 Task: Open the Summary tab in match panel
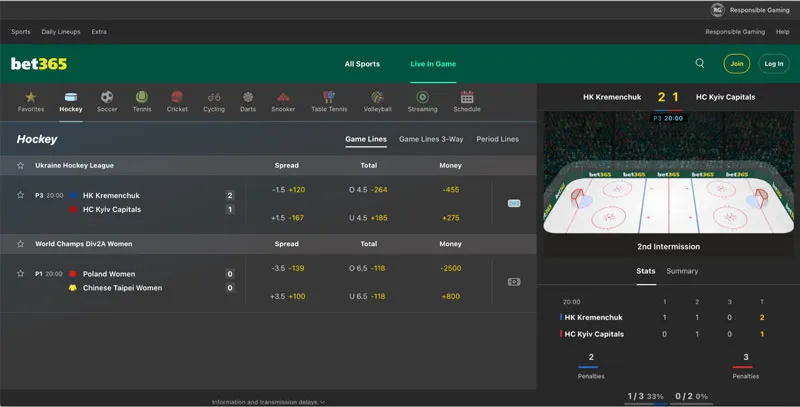pyautogui.click(x=682, y=271)
